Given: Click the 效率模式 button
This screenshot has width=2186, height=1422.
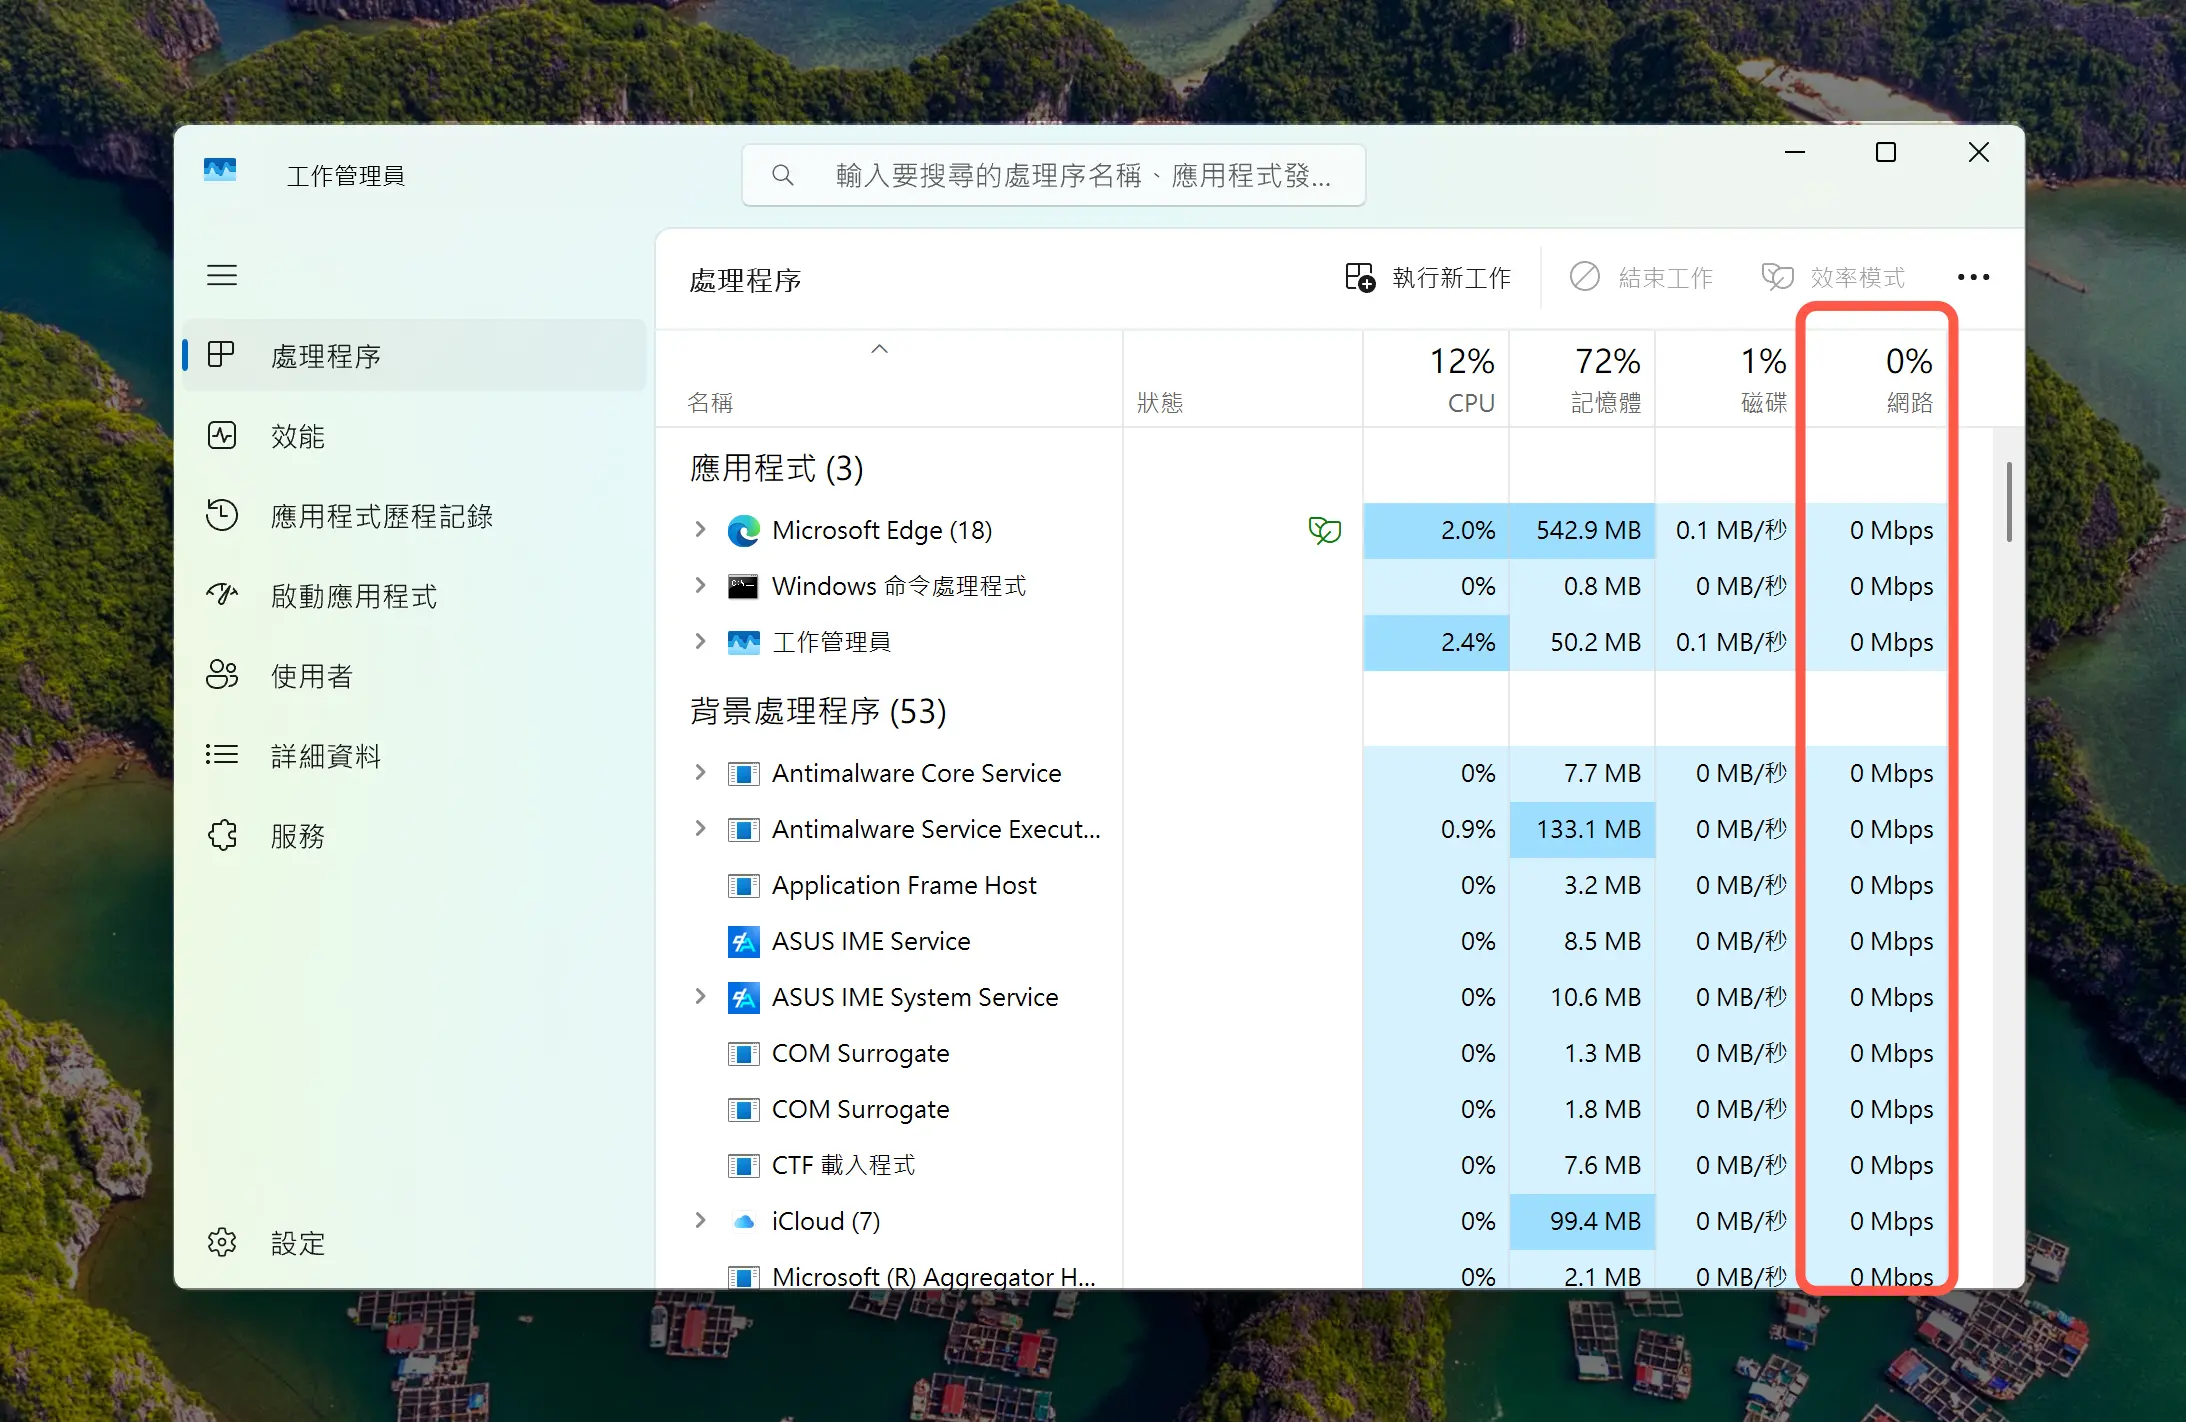Looking at the screenshot, I should click(x=1833, y=277).
